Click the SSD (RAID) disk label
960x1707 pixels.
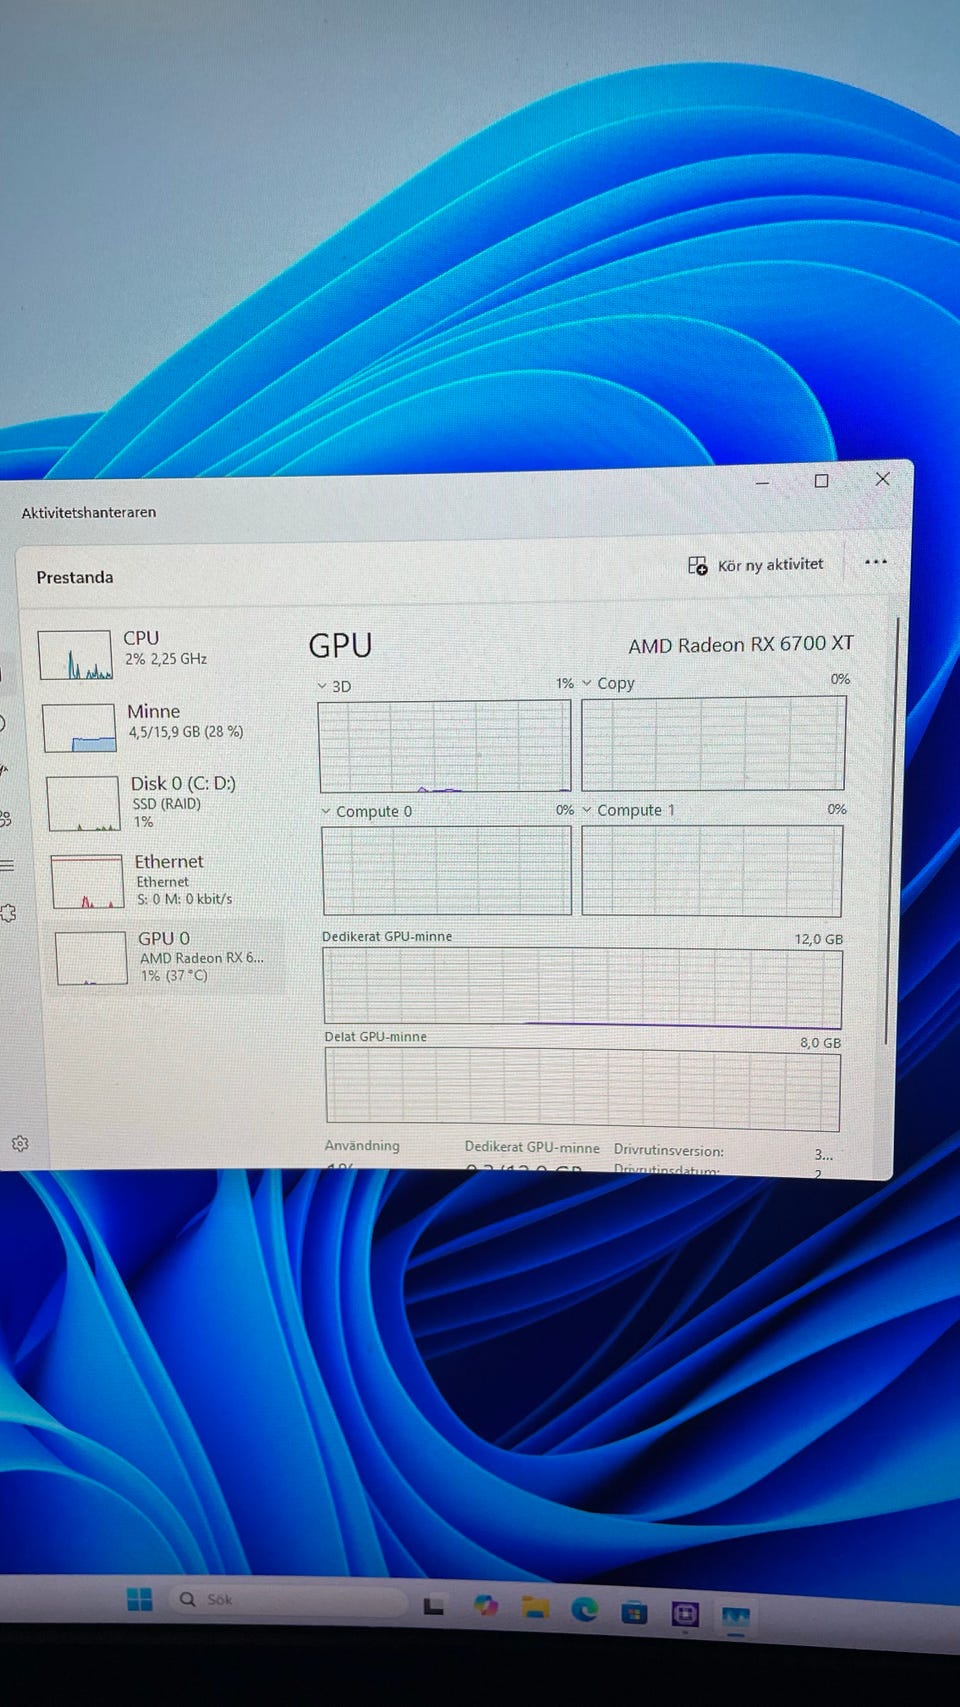(167, 803)
